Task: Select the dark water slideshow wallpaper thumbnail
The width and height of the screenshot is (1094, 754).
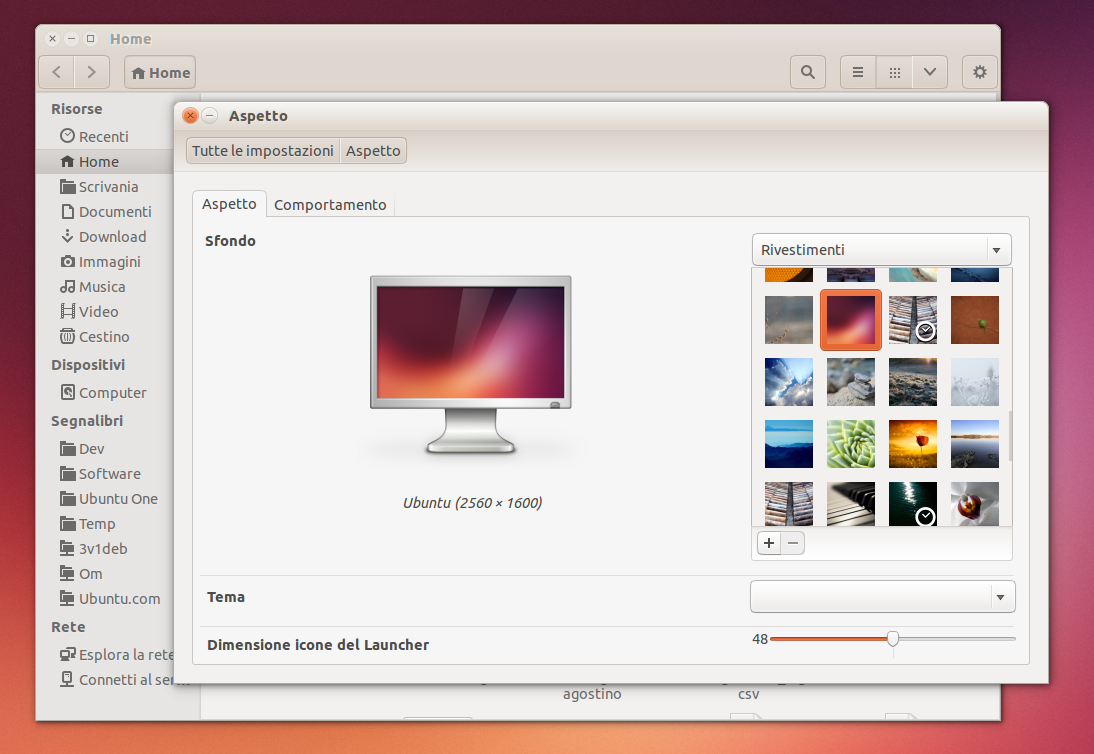Action: (913, 504)
